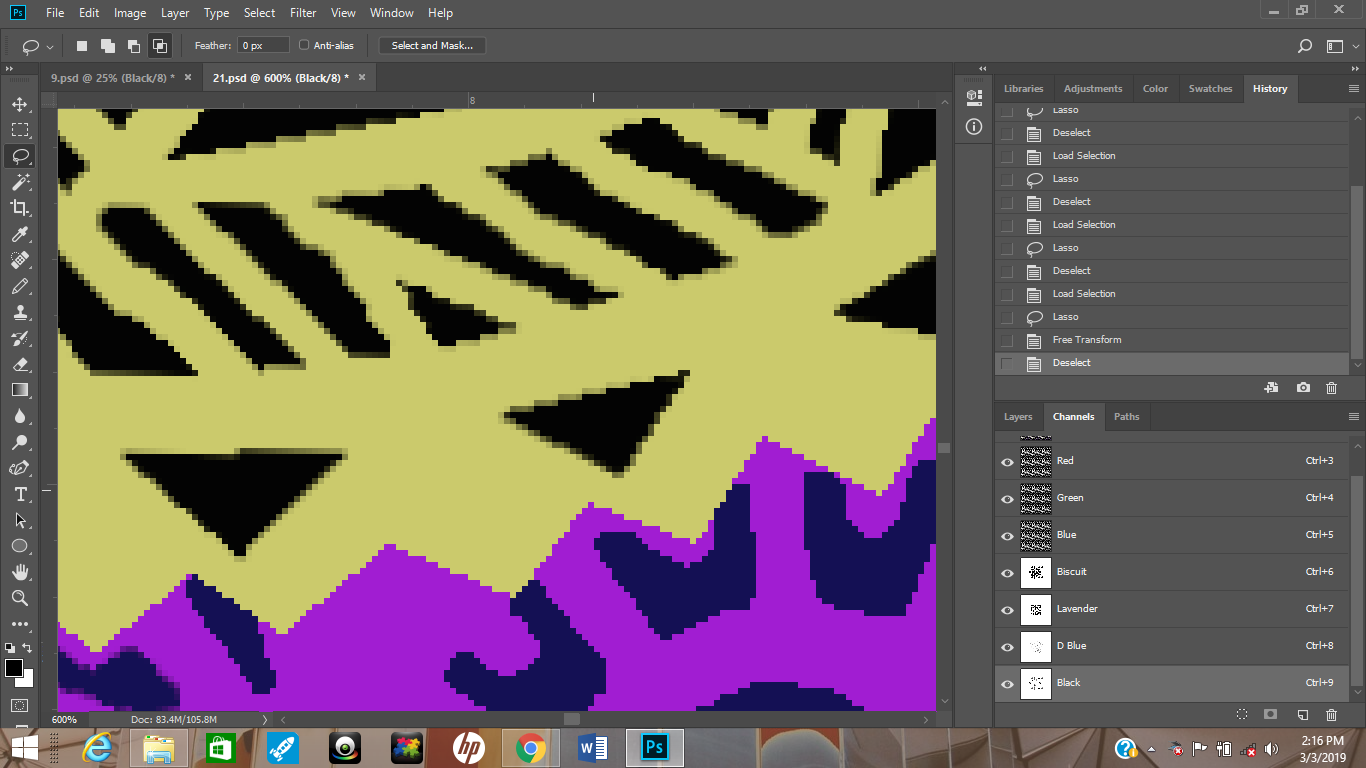Image resolution: width=1366 pixels, height=768 pixels.
Task: Delete current channel trash icon
Action: point(1331,714)
